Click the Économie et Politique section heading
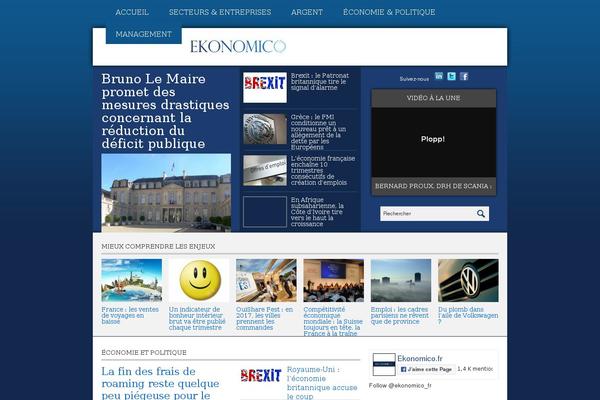The height and width of the screenshot is (400, 600). (x=144, y=353)
